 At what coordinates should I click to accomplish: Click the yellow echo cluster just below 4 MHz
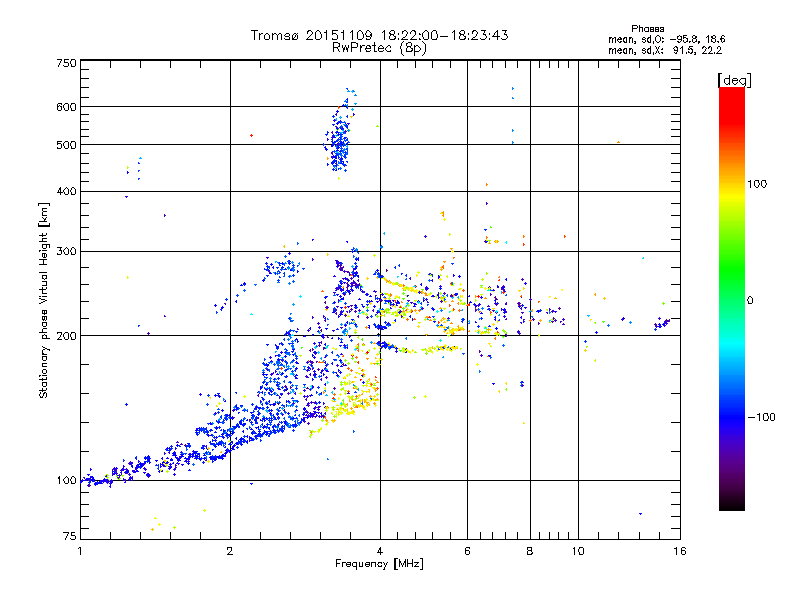tap(355, 395)
